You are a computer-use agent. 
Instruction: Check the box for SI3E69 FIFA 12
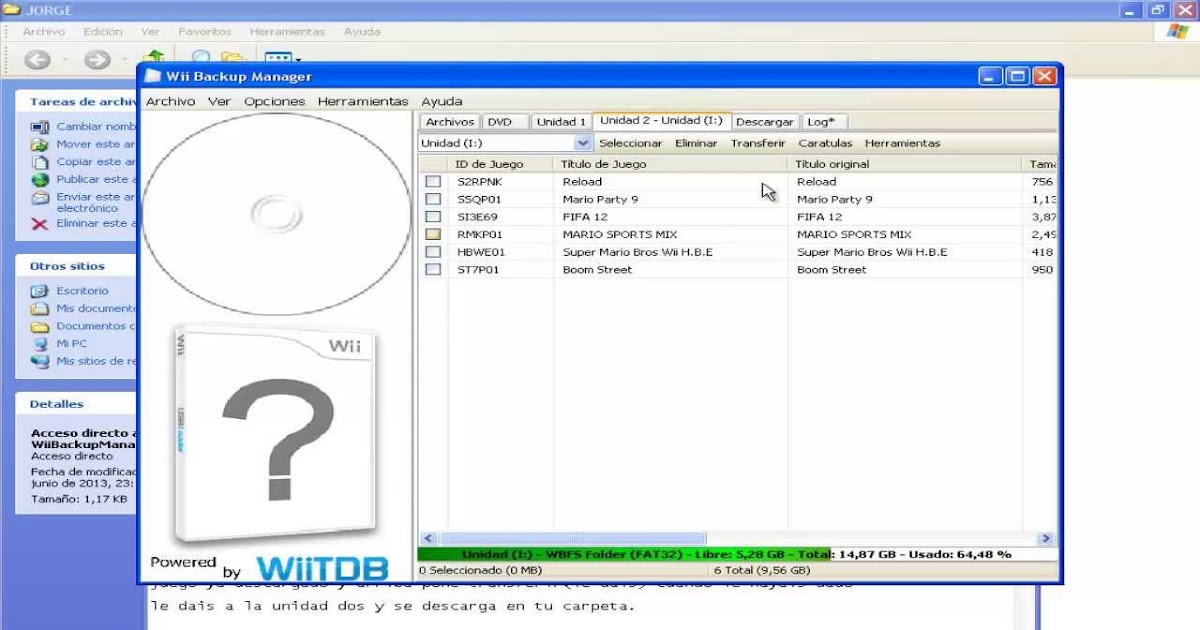coord(433,217)
